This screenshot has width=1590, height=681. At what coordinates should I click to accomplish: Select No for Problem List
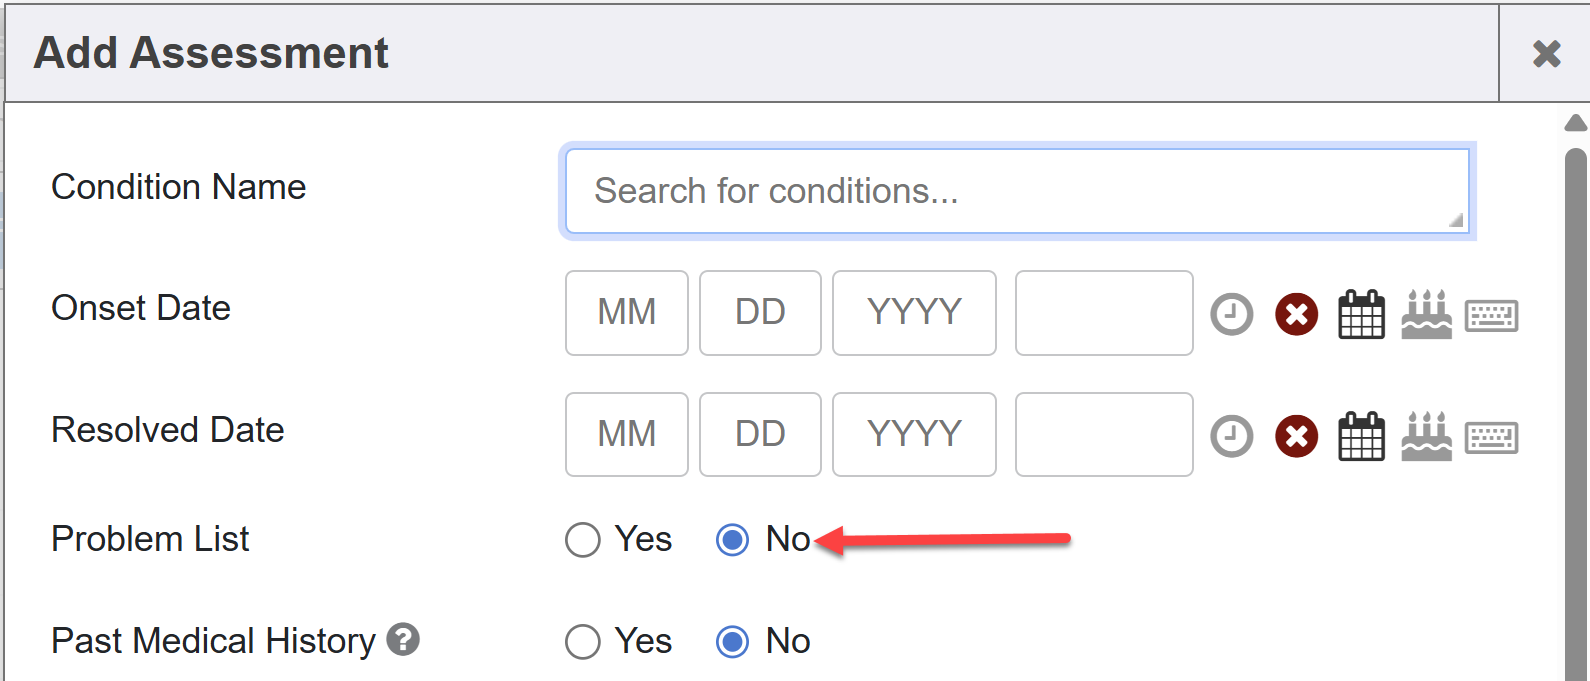point(732,540)
